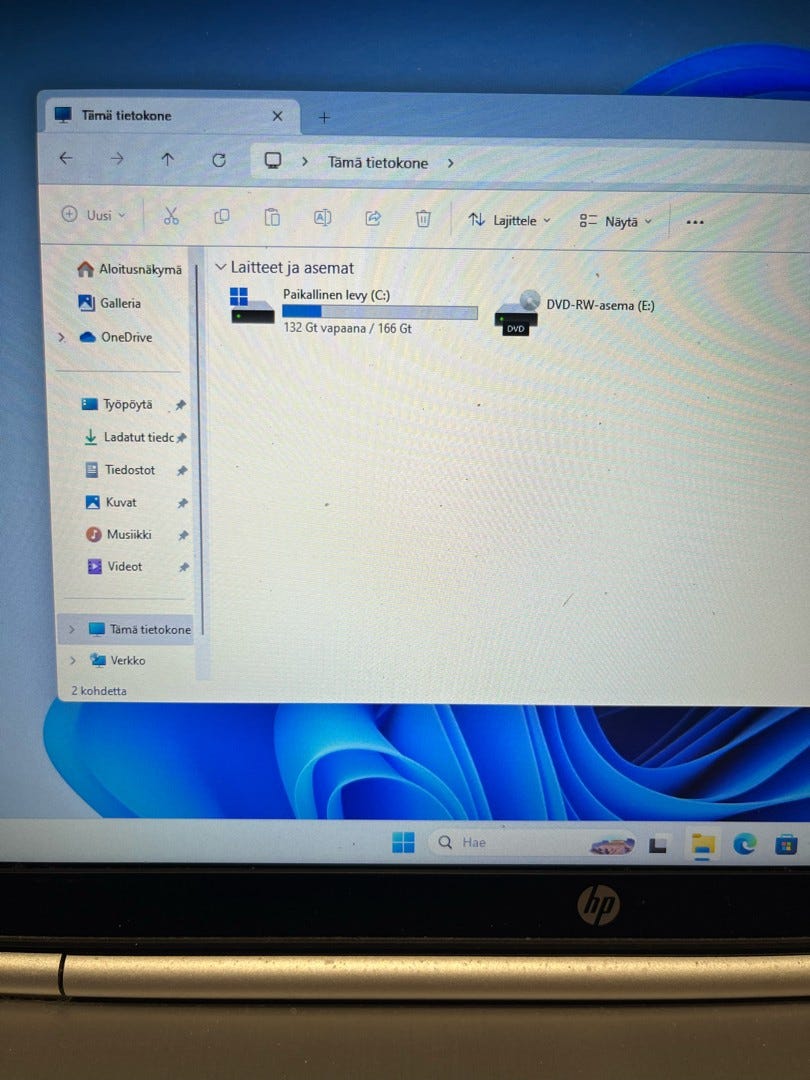Open the Lajittele sort dropdown
The image size is (810, 1080).
tap(510, 220)
